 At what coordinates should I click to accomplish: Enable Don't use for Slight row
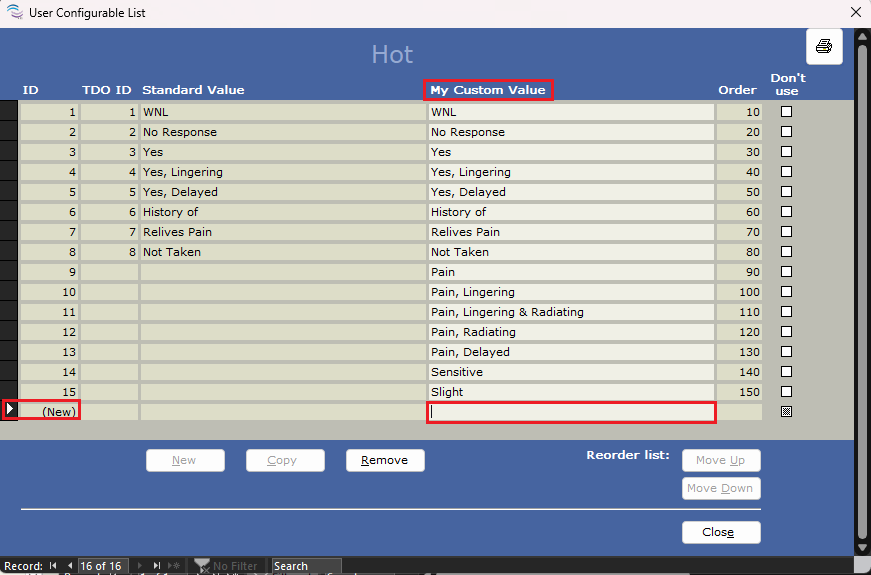pyautogui.click(x=786, y=392)
